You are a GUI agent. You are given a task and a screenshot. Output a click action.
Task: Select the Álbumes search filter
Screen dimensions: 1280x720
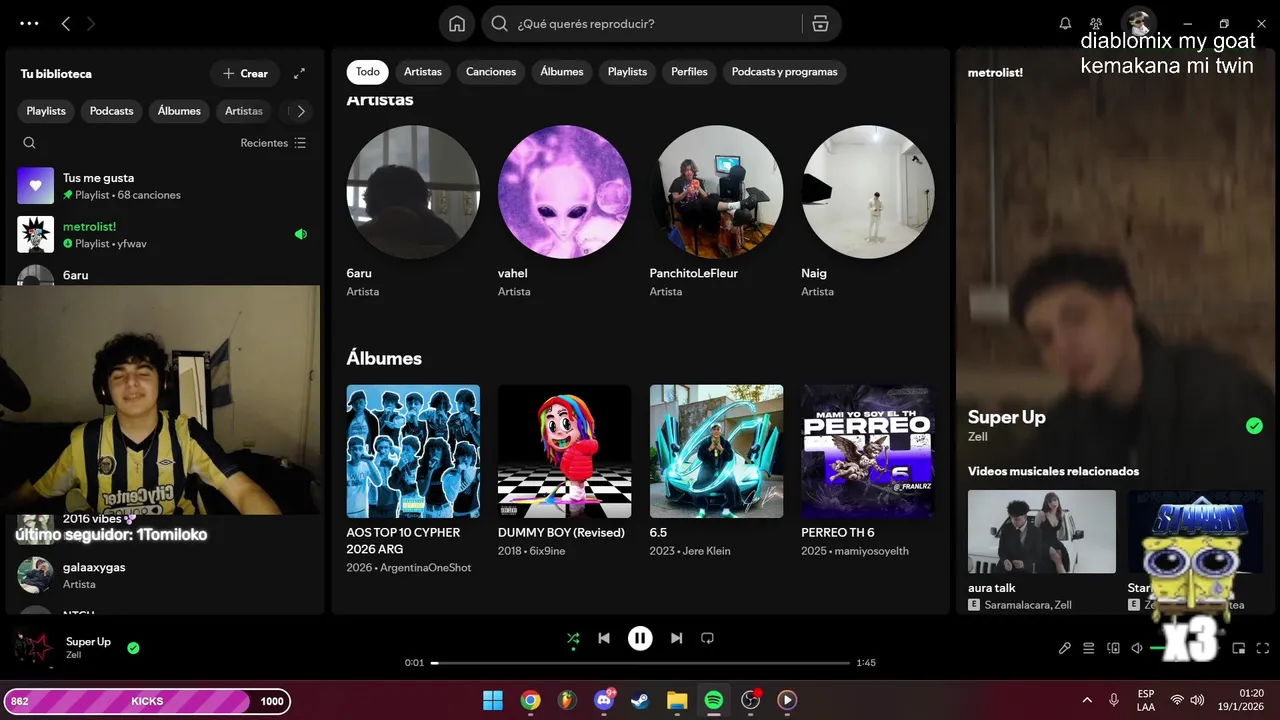point(562,72)
